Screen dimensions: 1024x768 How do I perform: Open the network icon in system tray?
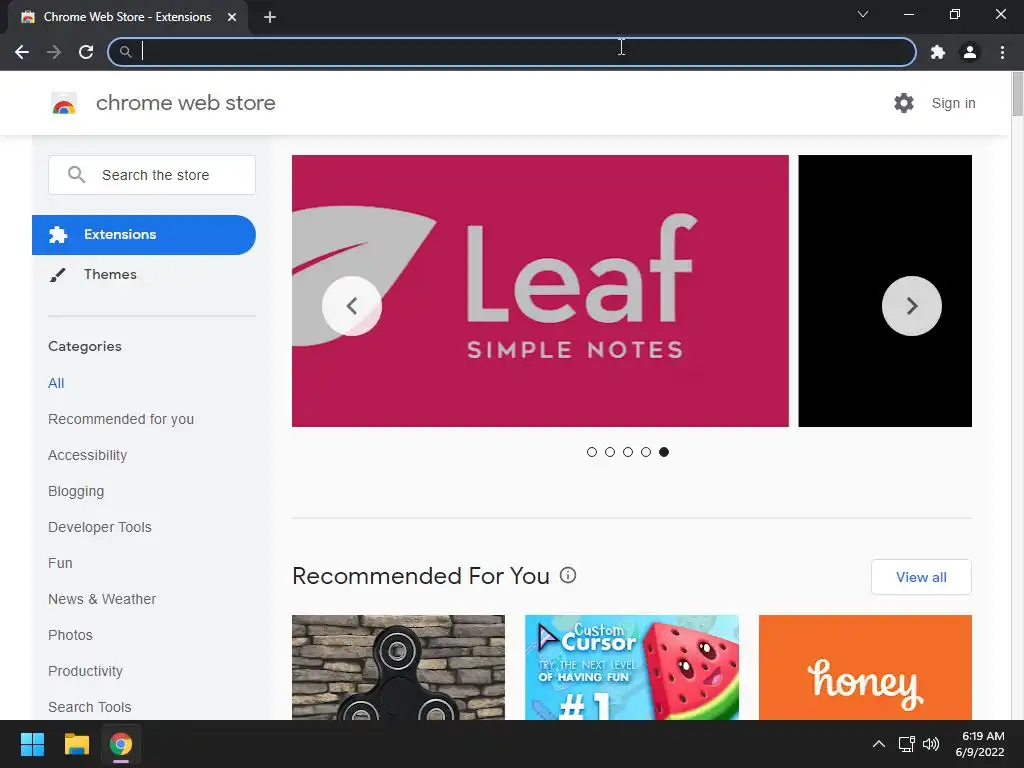(x=906, y=744)
